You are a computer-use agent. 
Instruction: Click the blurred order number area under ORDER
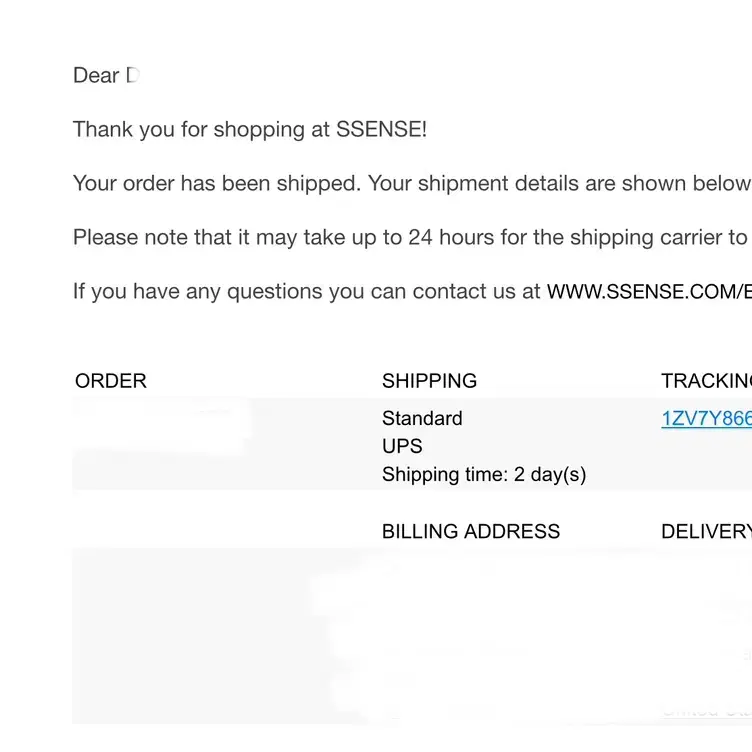pyautogui.click(x=162, y=427)
